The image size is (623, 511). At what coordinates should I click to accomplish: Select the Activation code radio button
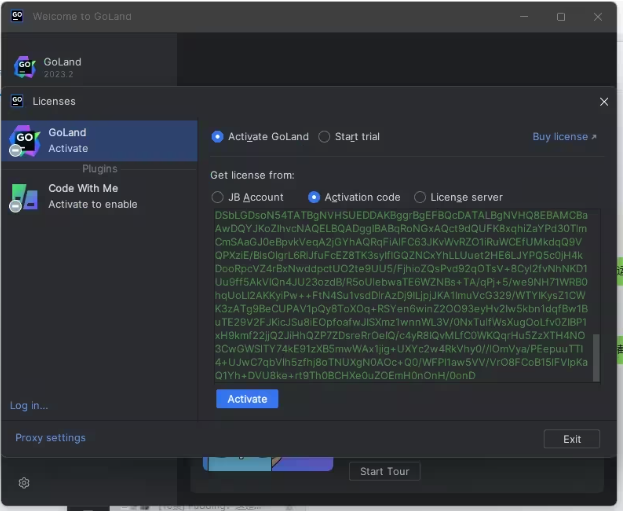[x=314, y=197]
